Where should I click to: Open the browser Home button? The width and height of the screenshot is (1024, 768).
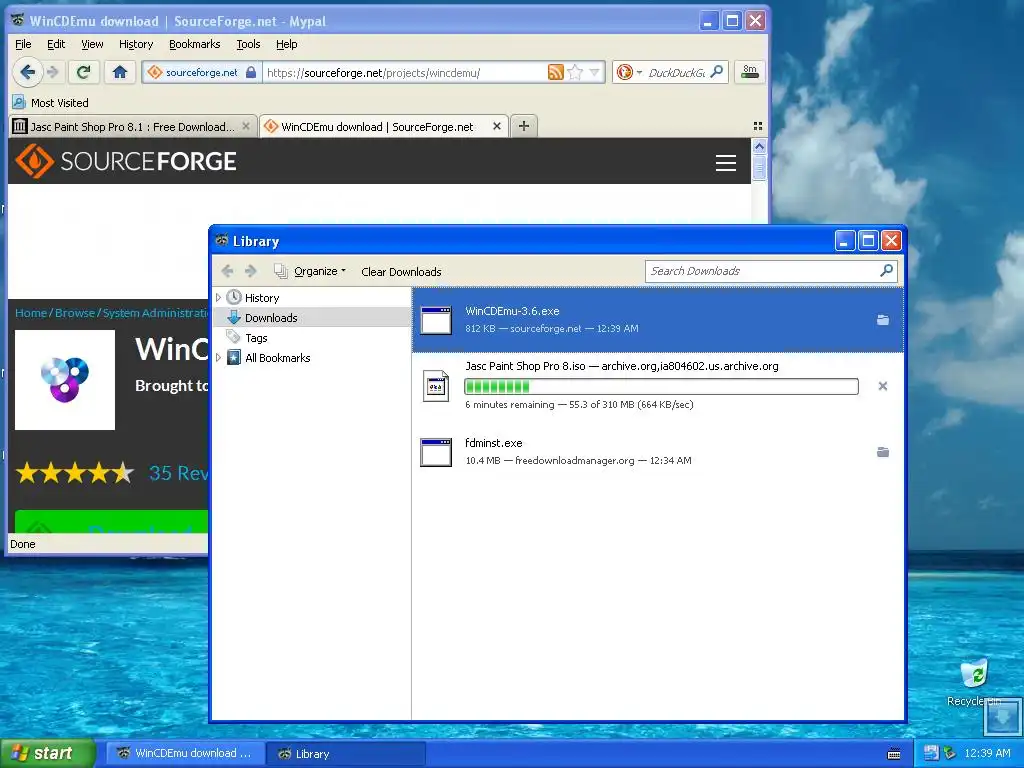click(x=120, y=72)
